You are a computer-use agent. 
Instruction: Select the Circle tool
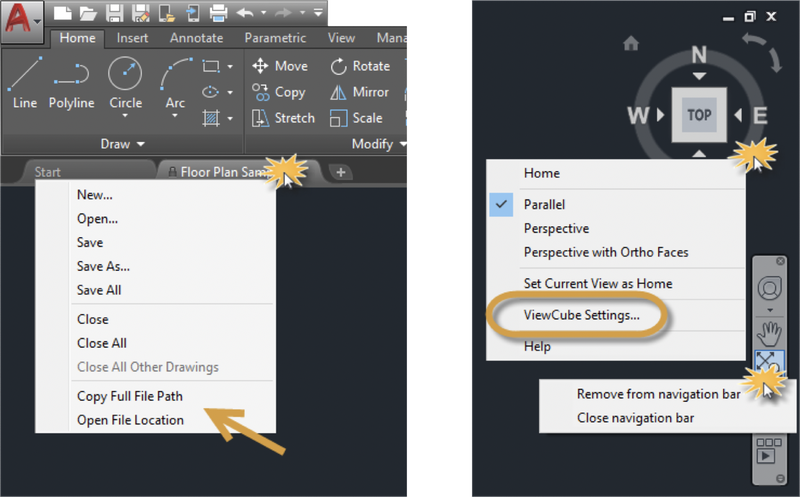coord(126,83)
